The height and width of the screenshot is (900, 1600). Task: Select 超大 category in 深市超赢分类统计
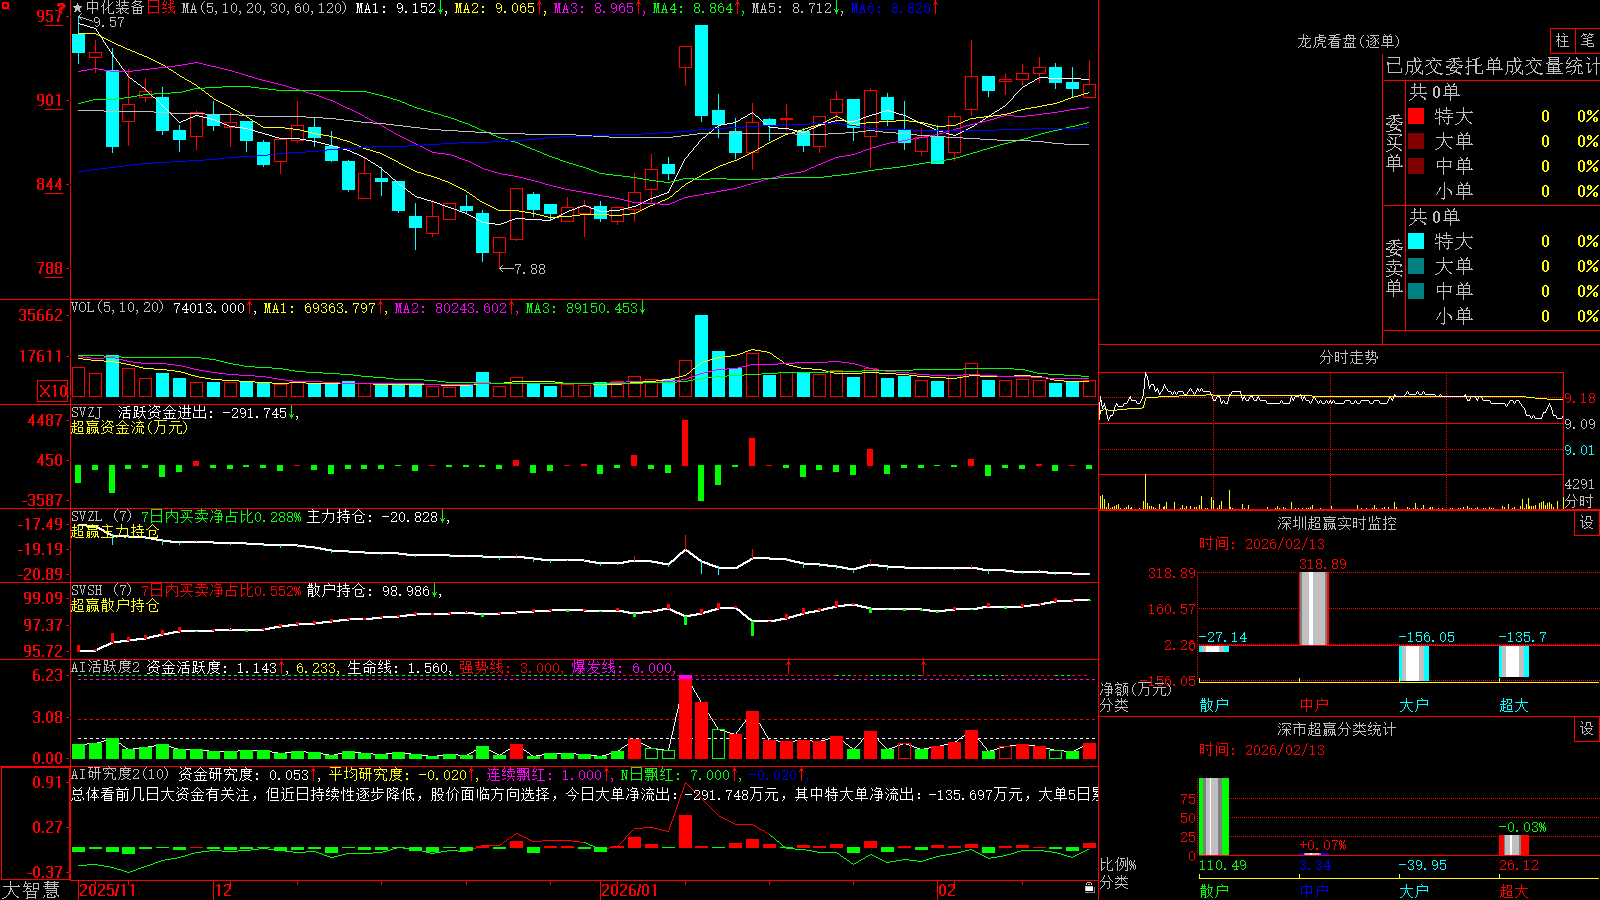click(x=1514, y=890)
